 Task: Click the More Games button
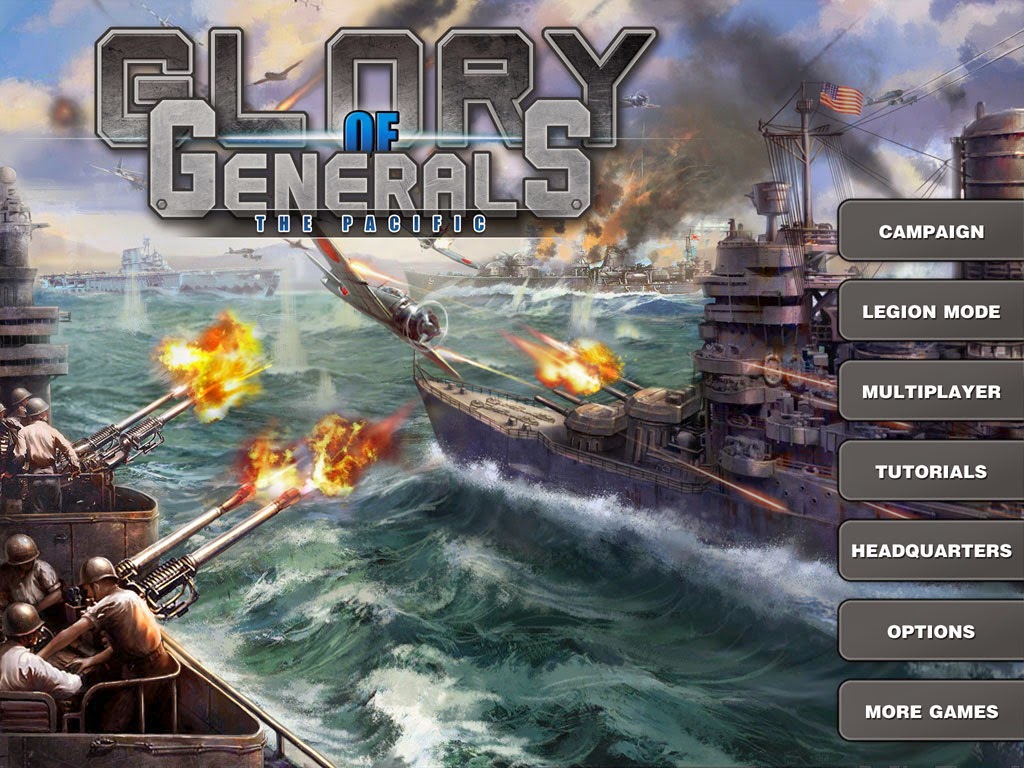[931, 711]
